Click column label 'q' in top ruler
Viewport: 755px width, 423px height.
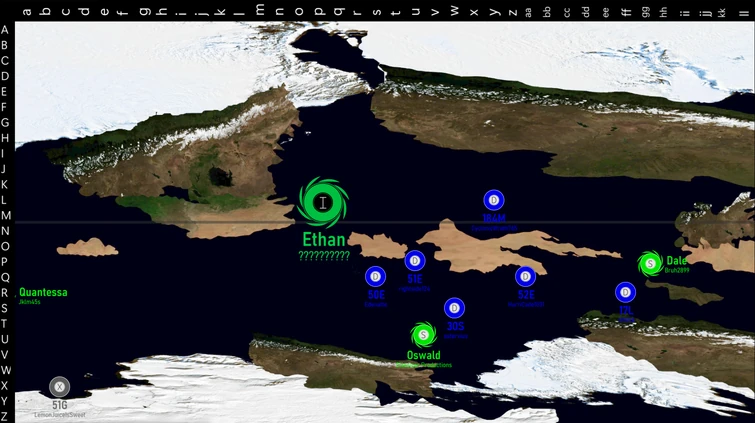pyautogui.click(x=338, y=11)
